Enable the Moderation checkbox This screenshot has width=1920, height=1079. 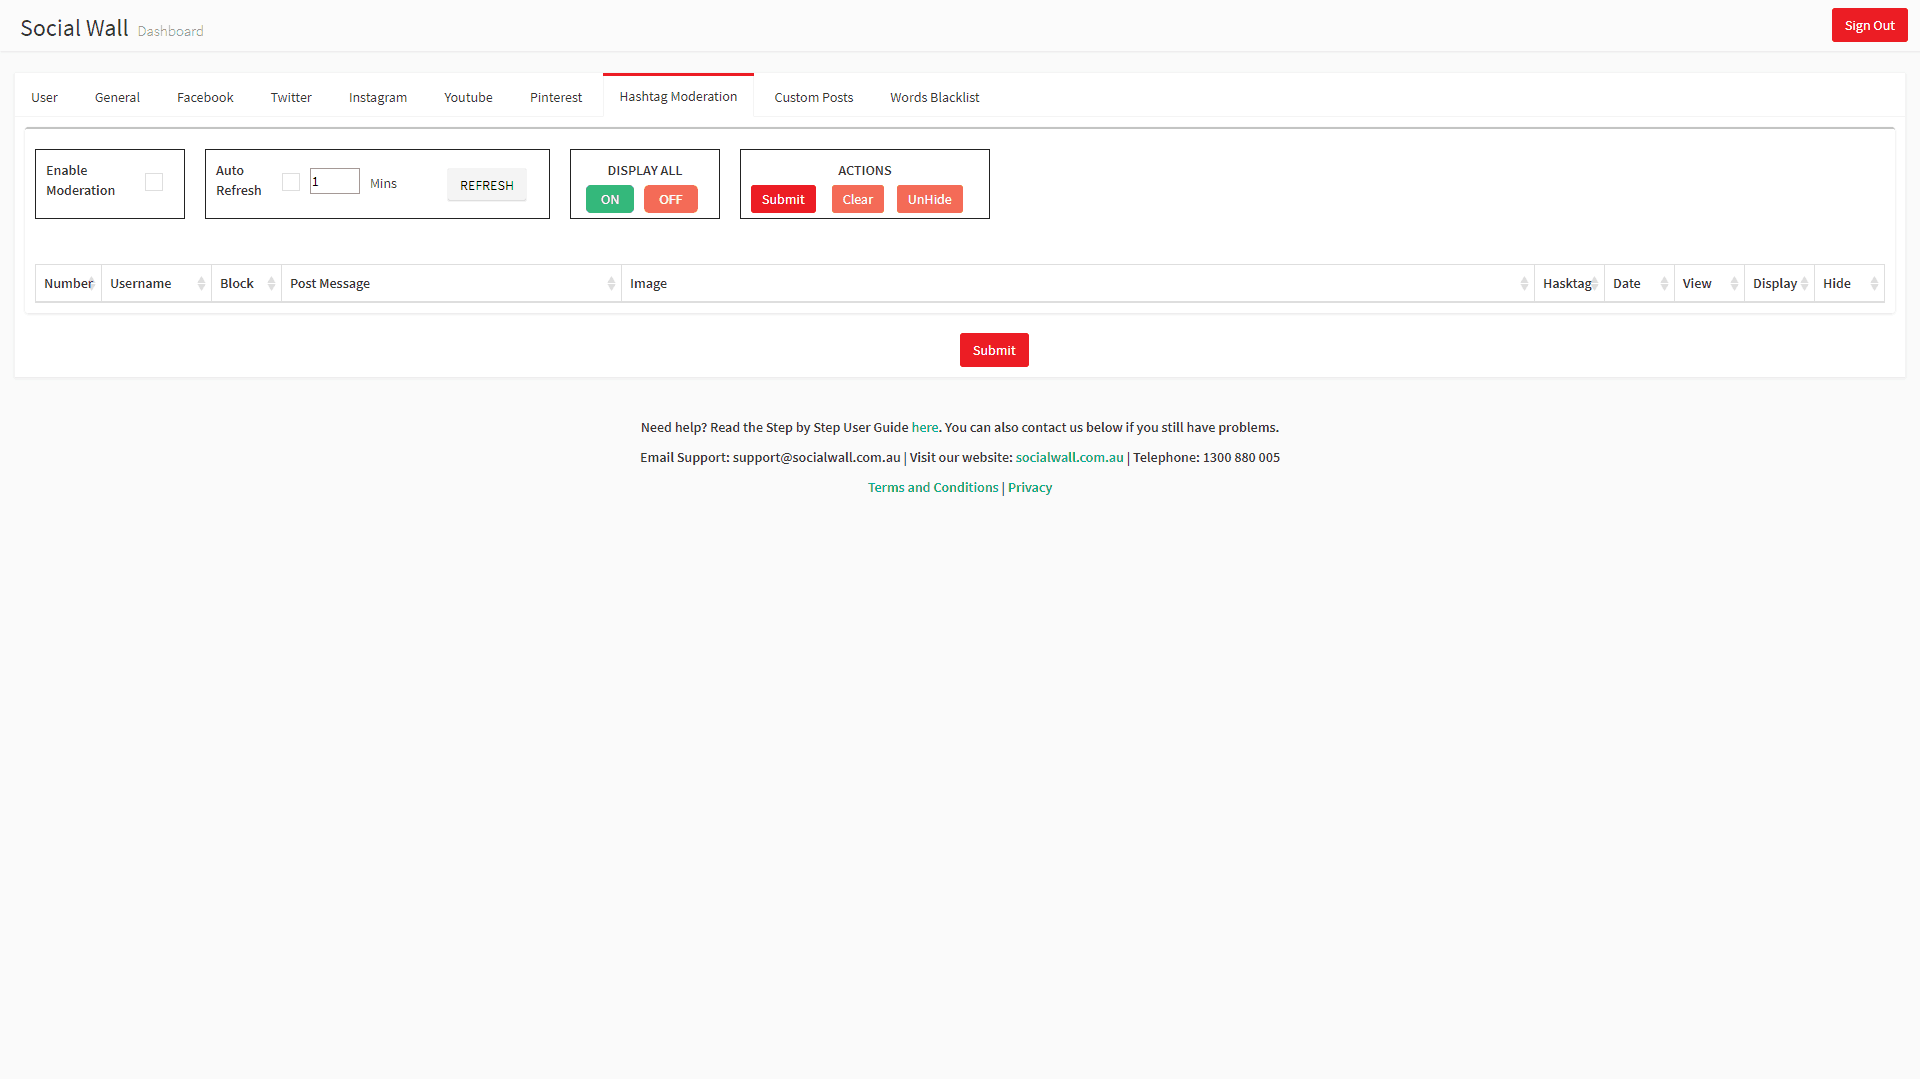point(154,182)
